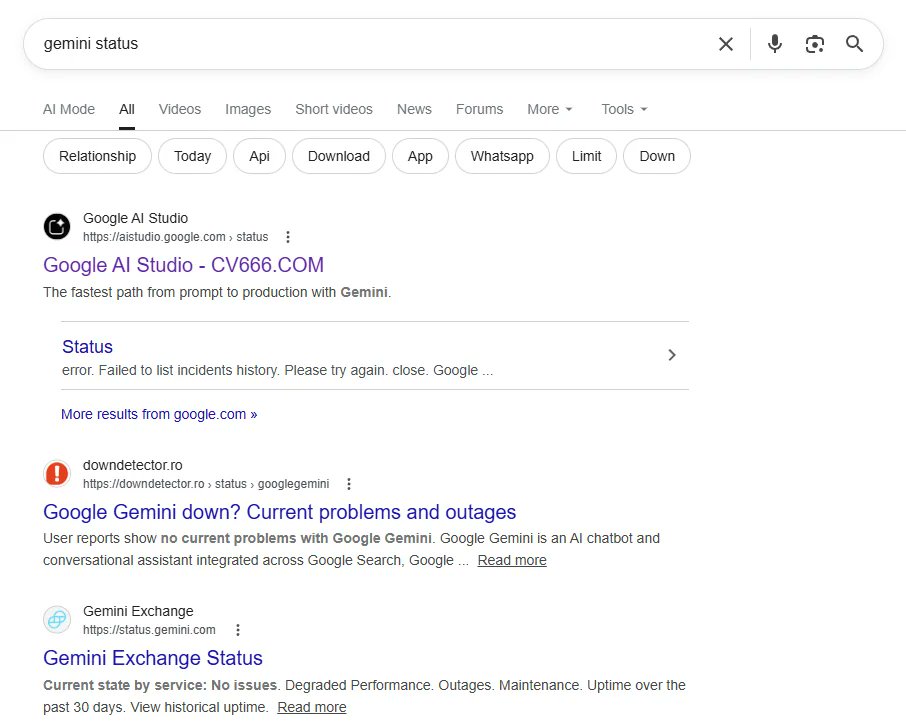This screenshot has height=727, width=906.
Task: Open options menu for downdetector.ro result
Action: click(349, 484)
